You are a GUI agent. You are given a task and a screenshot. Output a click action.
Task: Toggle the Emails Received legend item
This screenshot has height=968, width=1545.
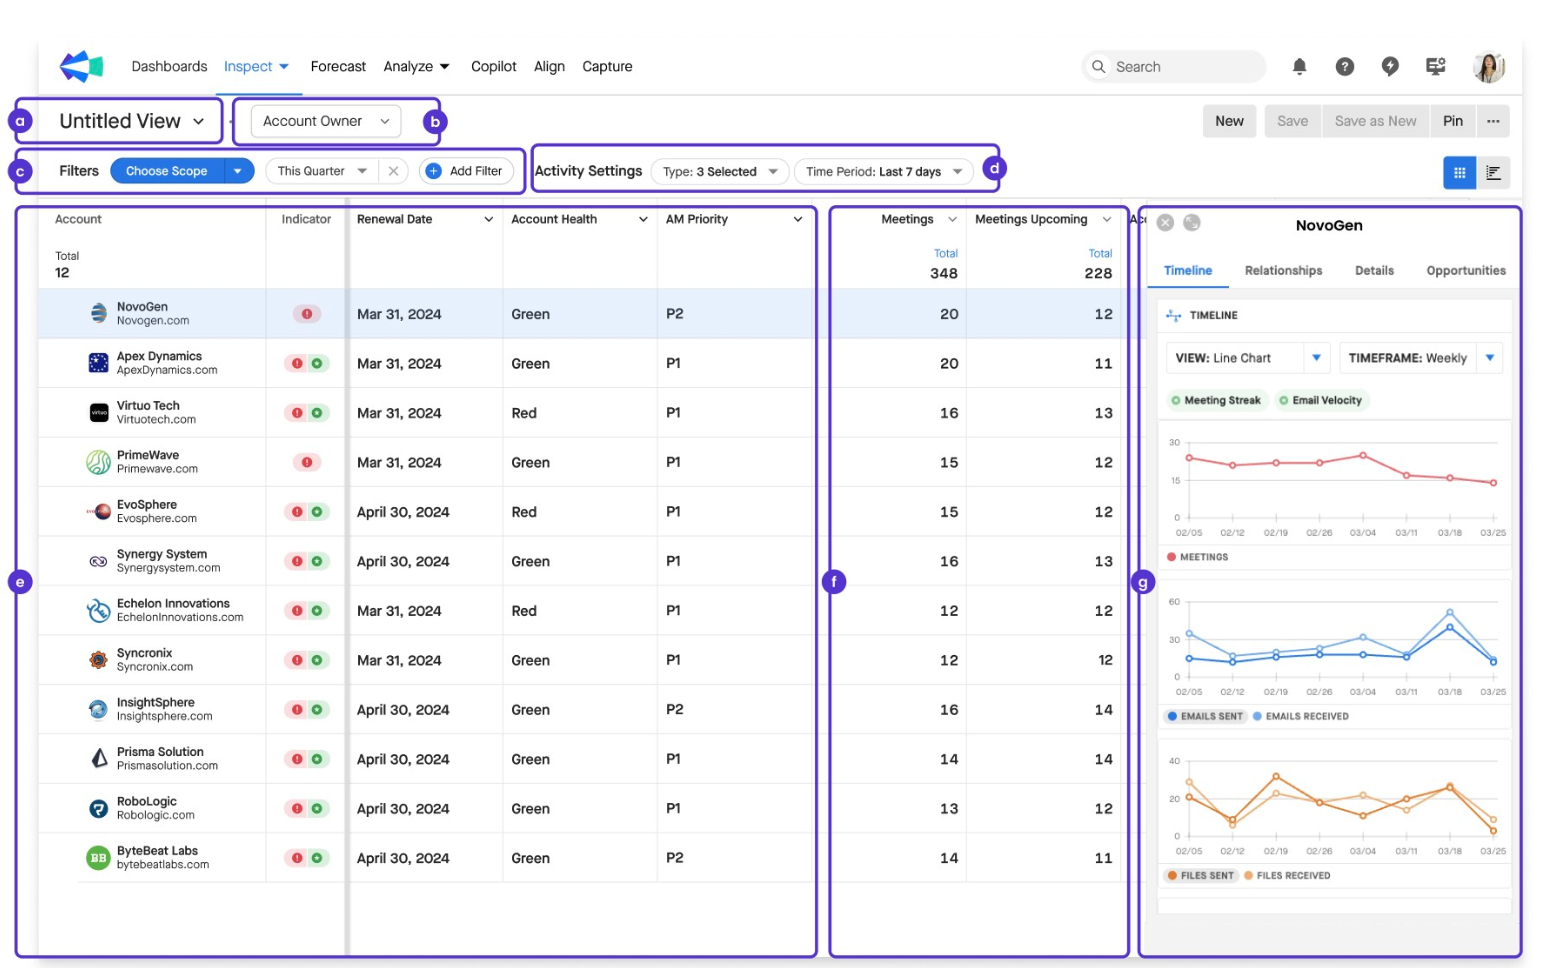coord(1301,716)
